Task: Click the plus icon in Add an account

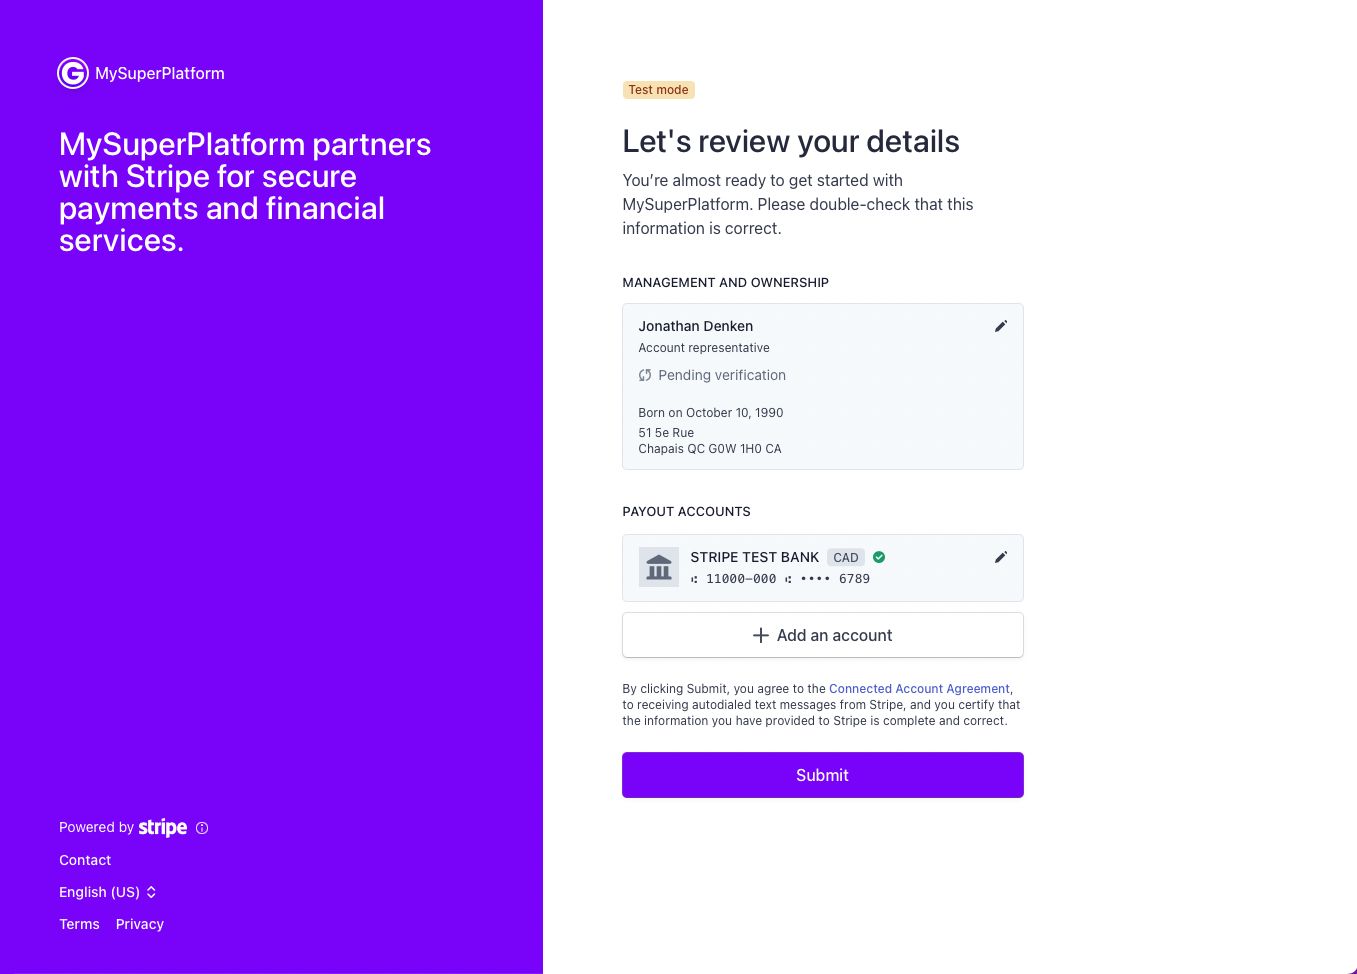Action: (761, 635)
